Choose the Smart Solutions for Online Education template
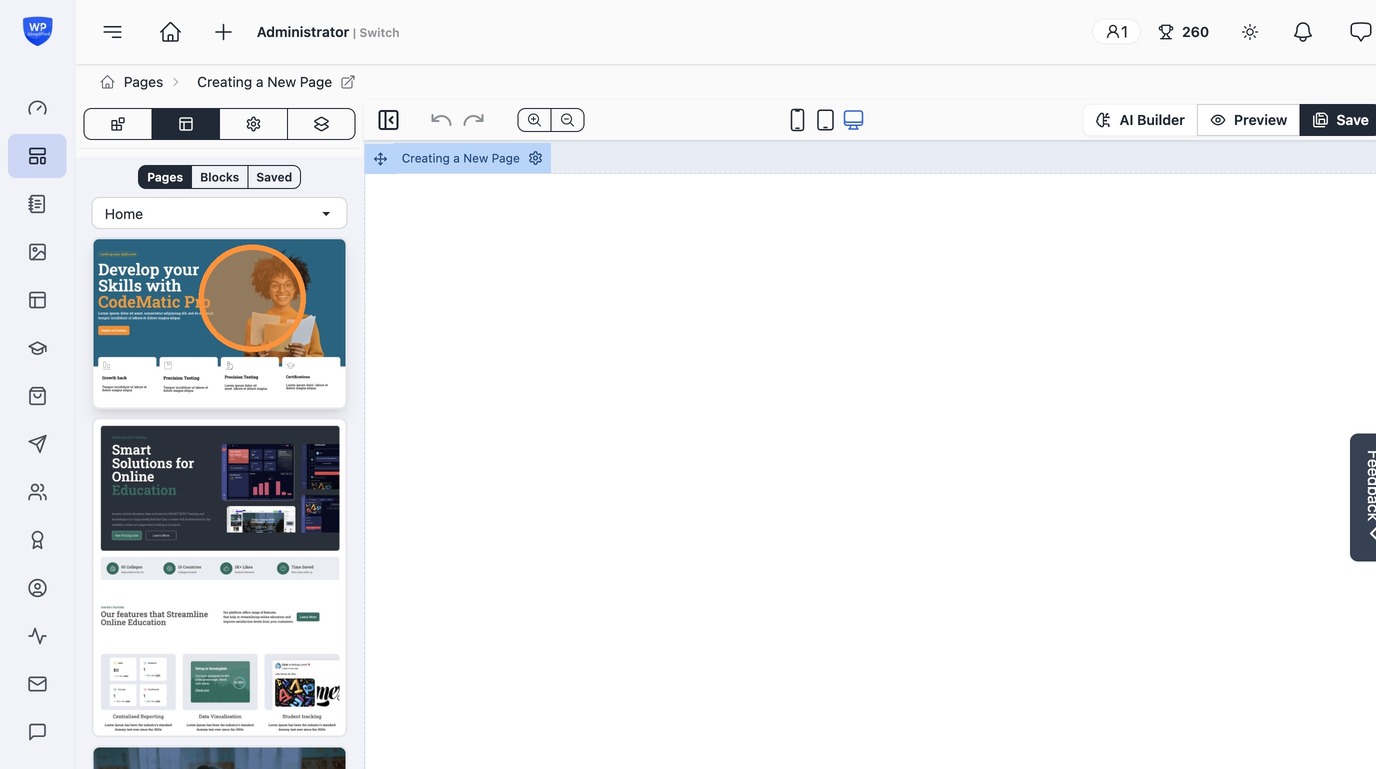Image resolution: width=1376 pixels, height=769 pixels. tap(219, 577)
